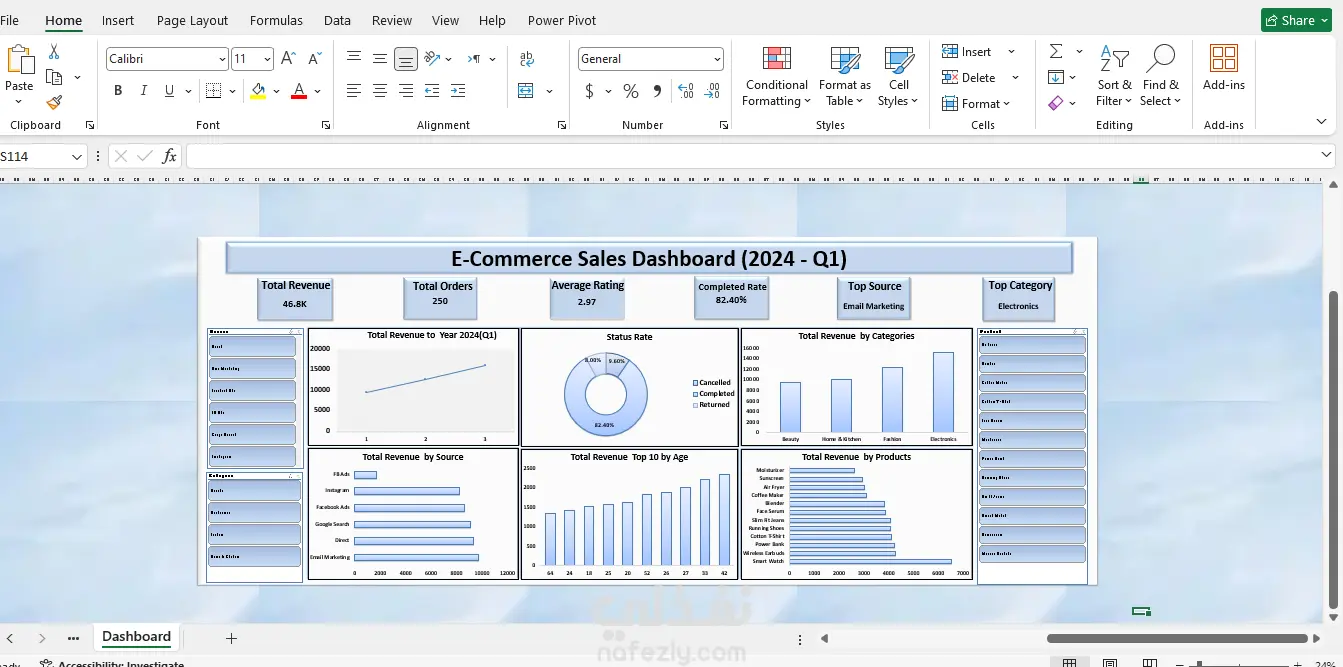Apply yellow fill color
This screenshot has height=667, width=1343.
(258, 91)
